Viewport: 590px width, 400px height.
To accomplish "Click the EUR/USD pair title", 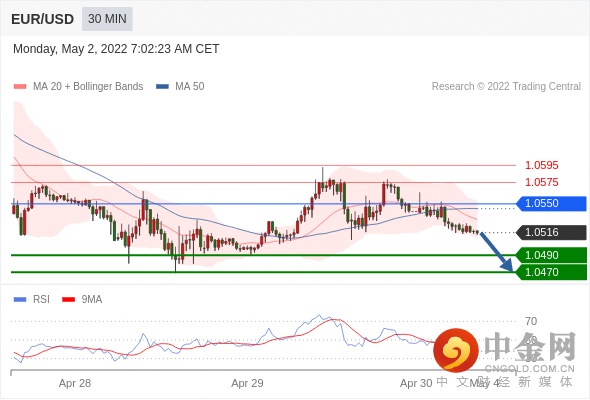I will pos(43,19).
